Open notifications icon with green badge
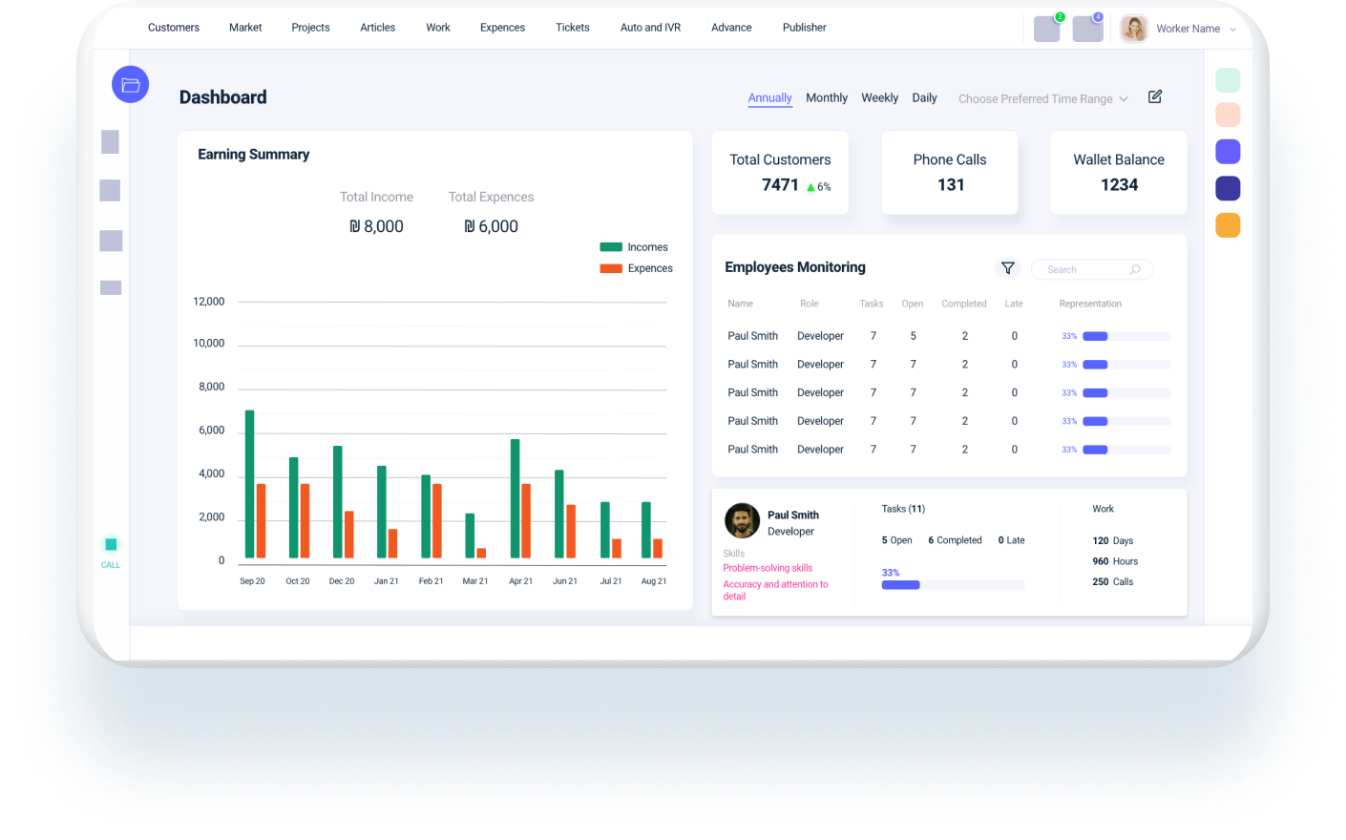 coord(1047,29)
